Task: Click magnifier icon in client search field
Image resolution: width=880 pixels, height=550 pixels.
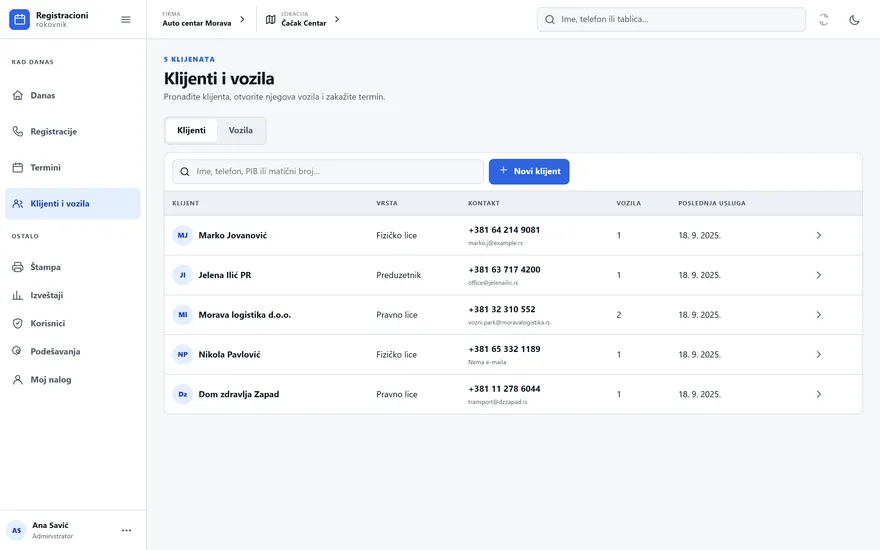Action: pyautogui.click(x=185, y=172)
